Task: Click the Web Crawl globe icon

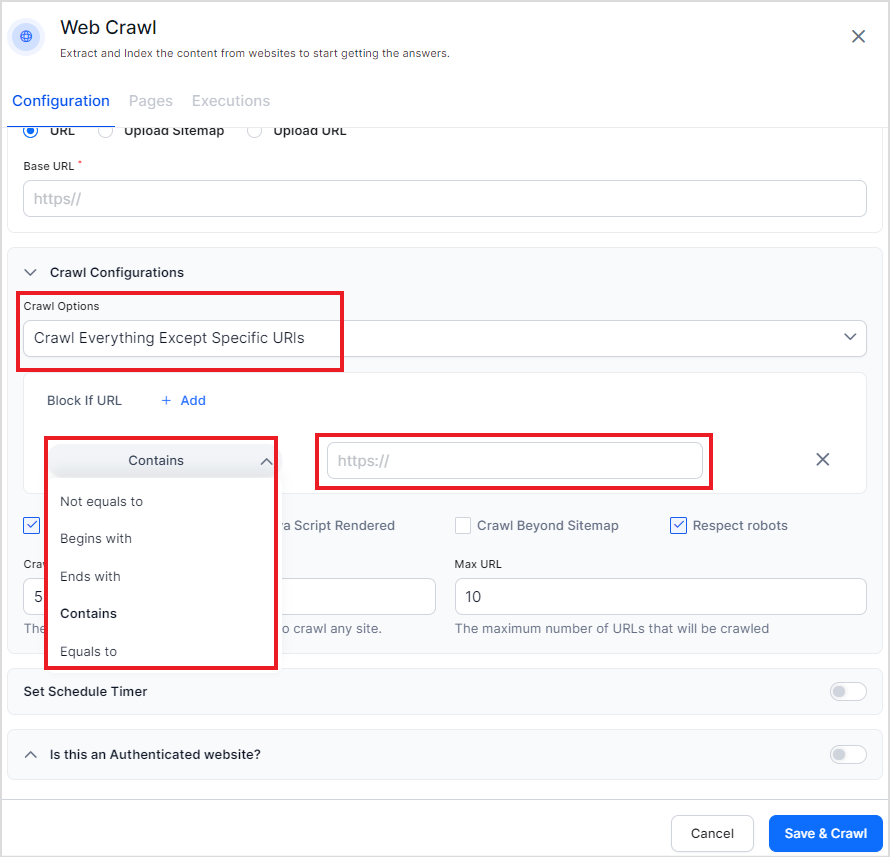Action: click(x=26, y=36)
